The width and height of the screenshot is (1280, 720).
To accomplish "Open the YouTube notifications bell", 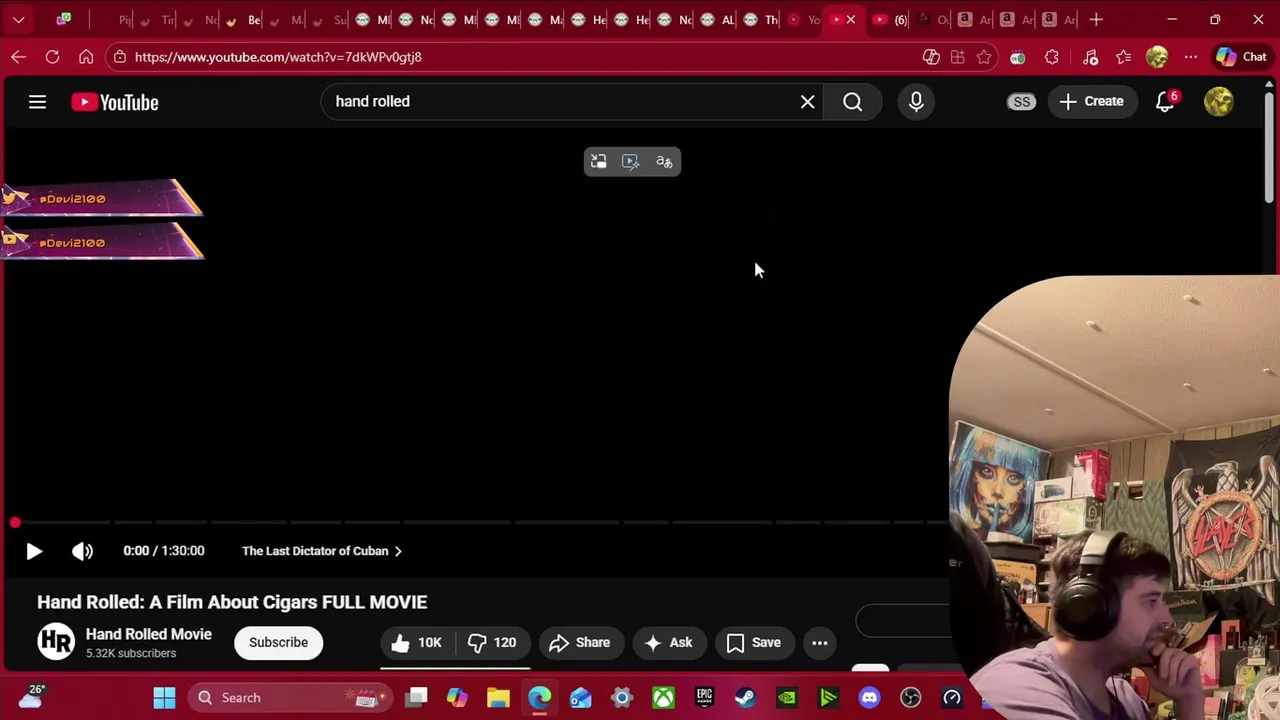I will click(x=1165, y=102).
